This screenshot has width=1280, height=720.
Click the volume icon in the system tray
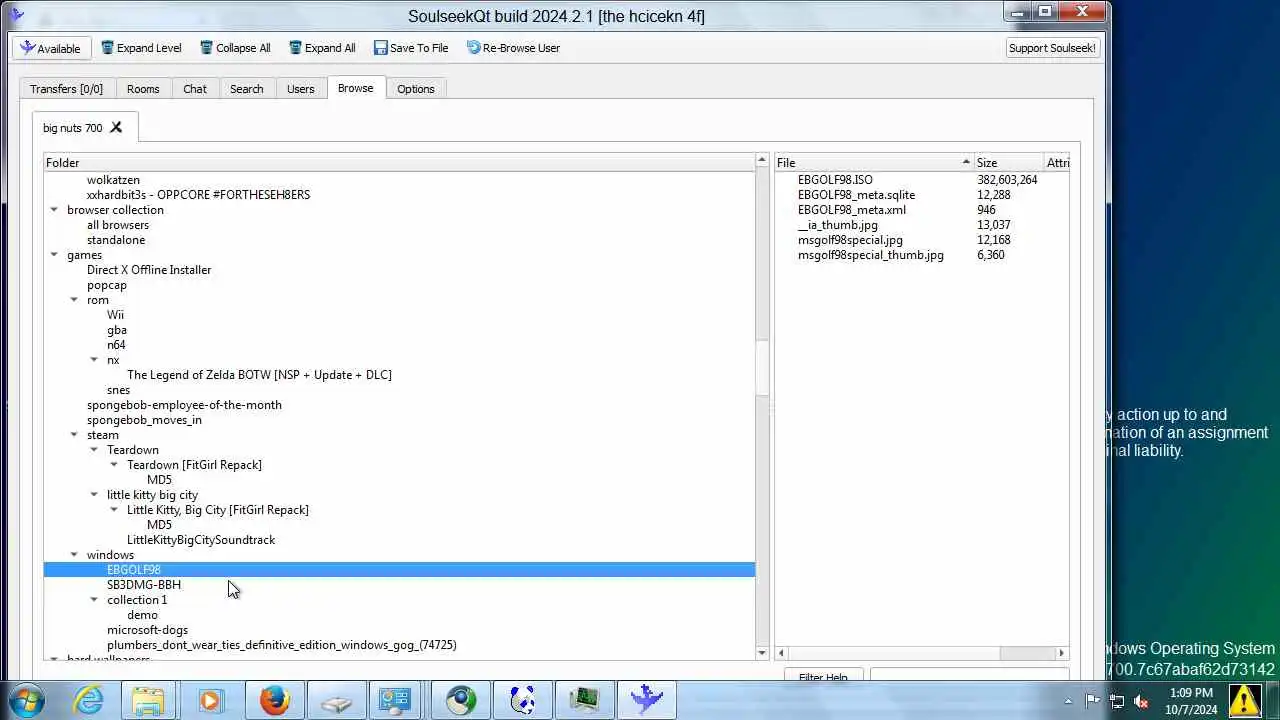[x=1141, y=701]
